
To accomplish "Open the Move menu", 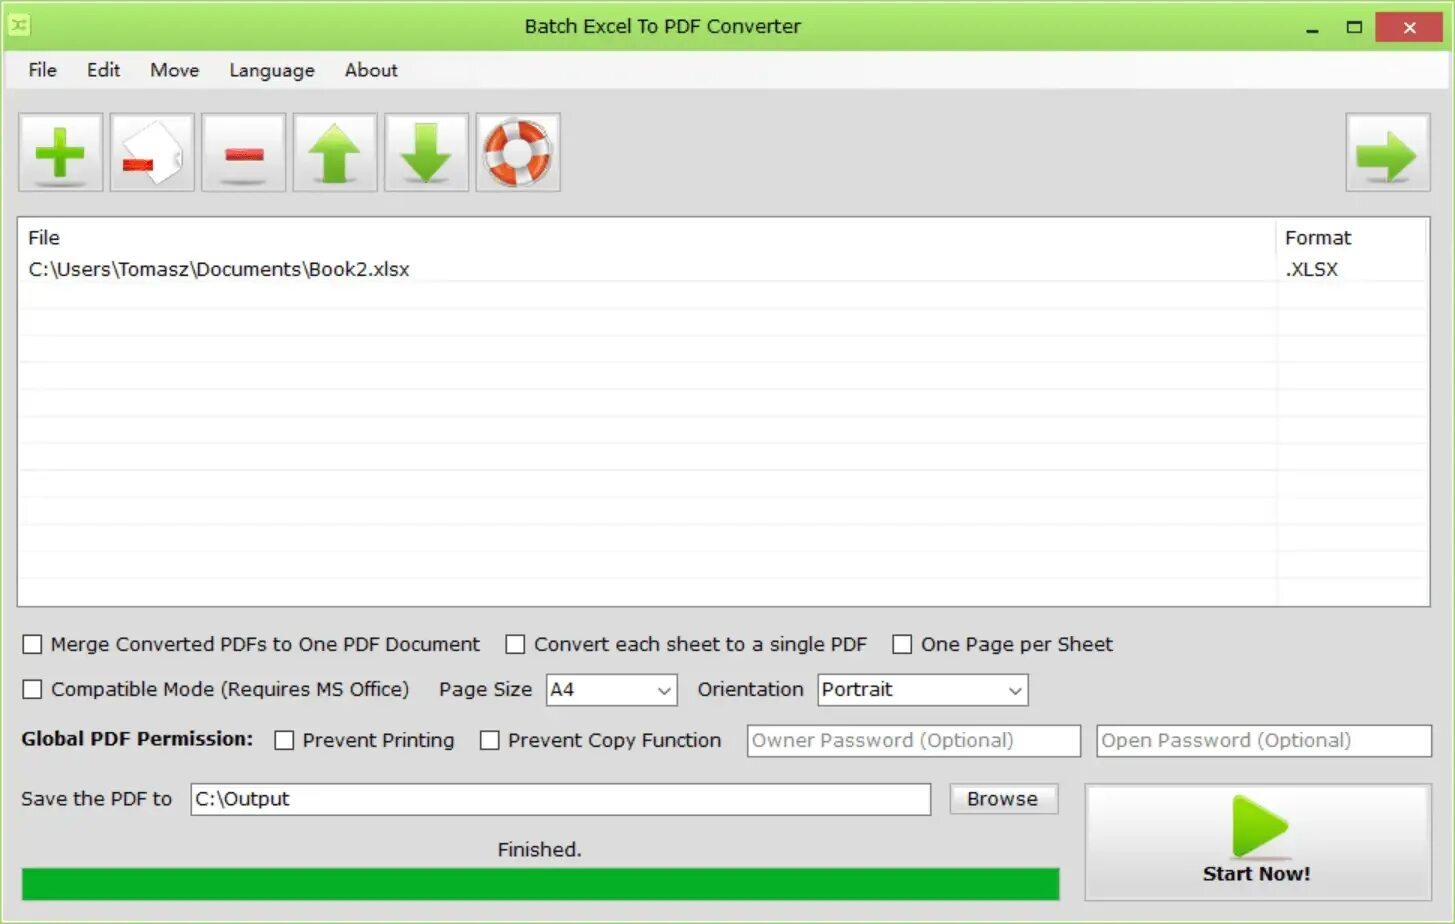I will click(174, 70).
